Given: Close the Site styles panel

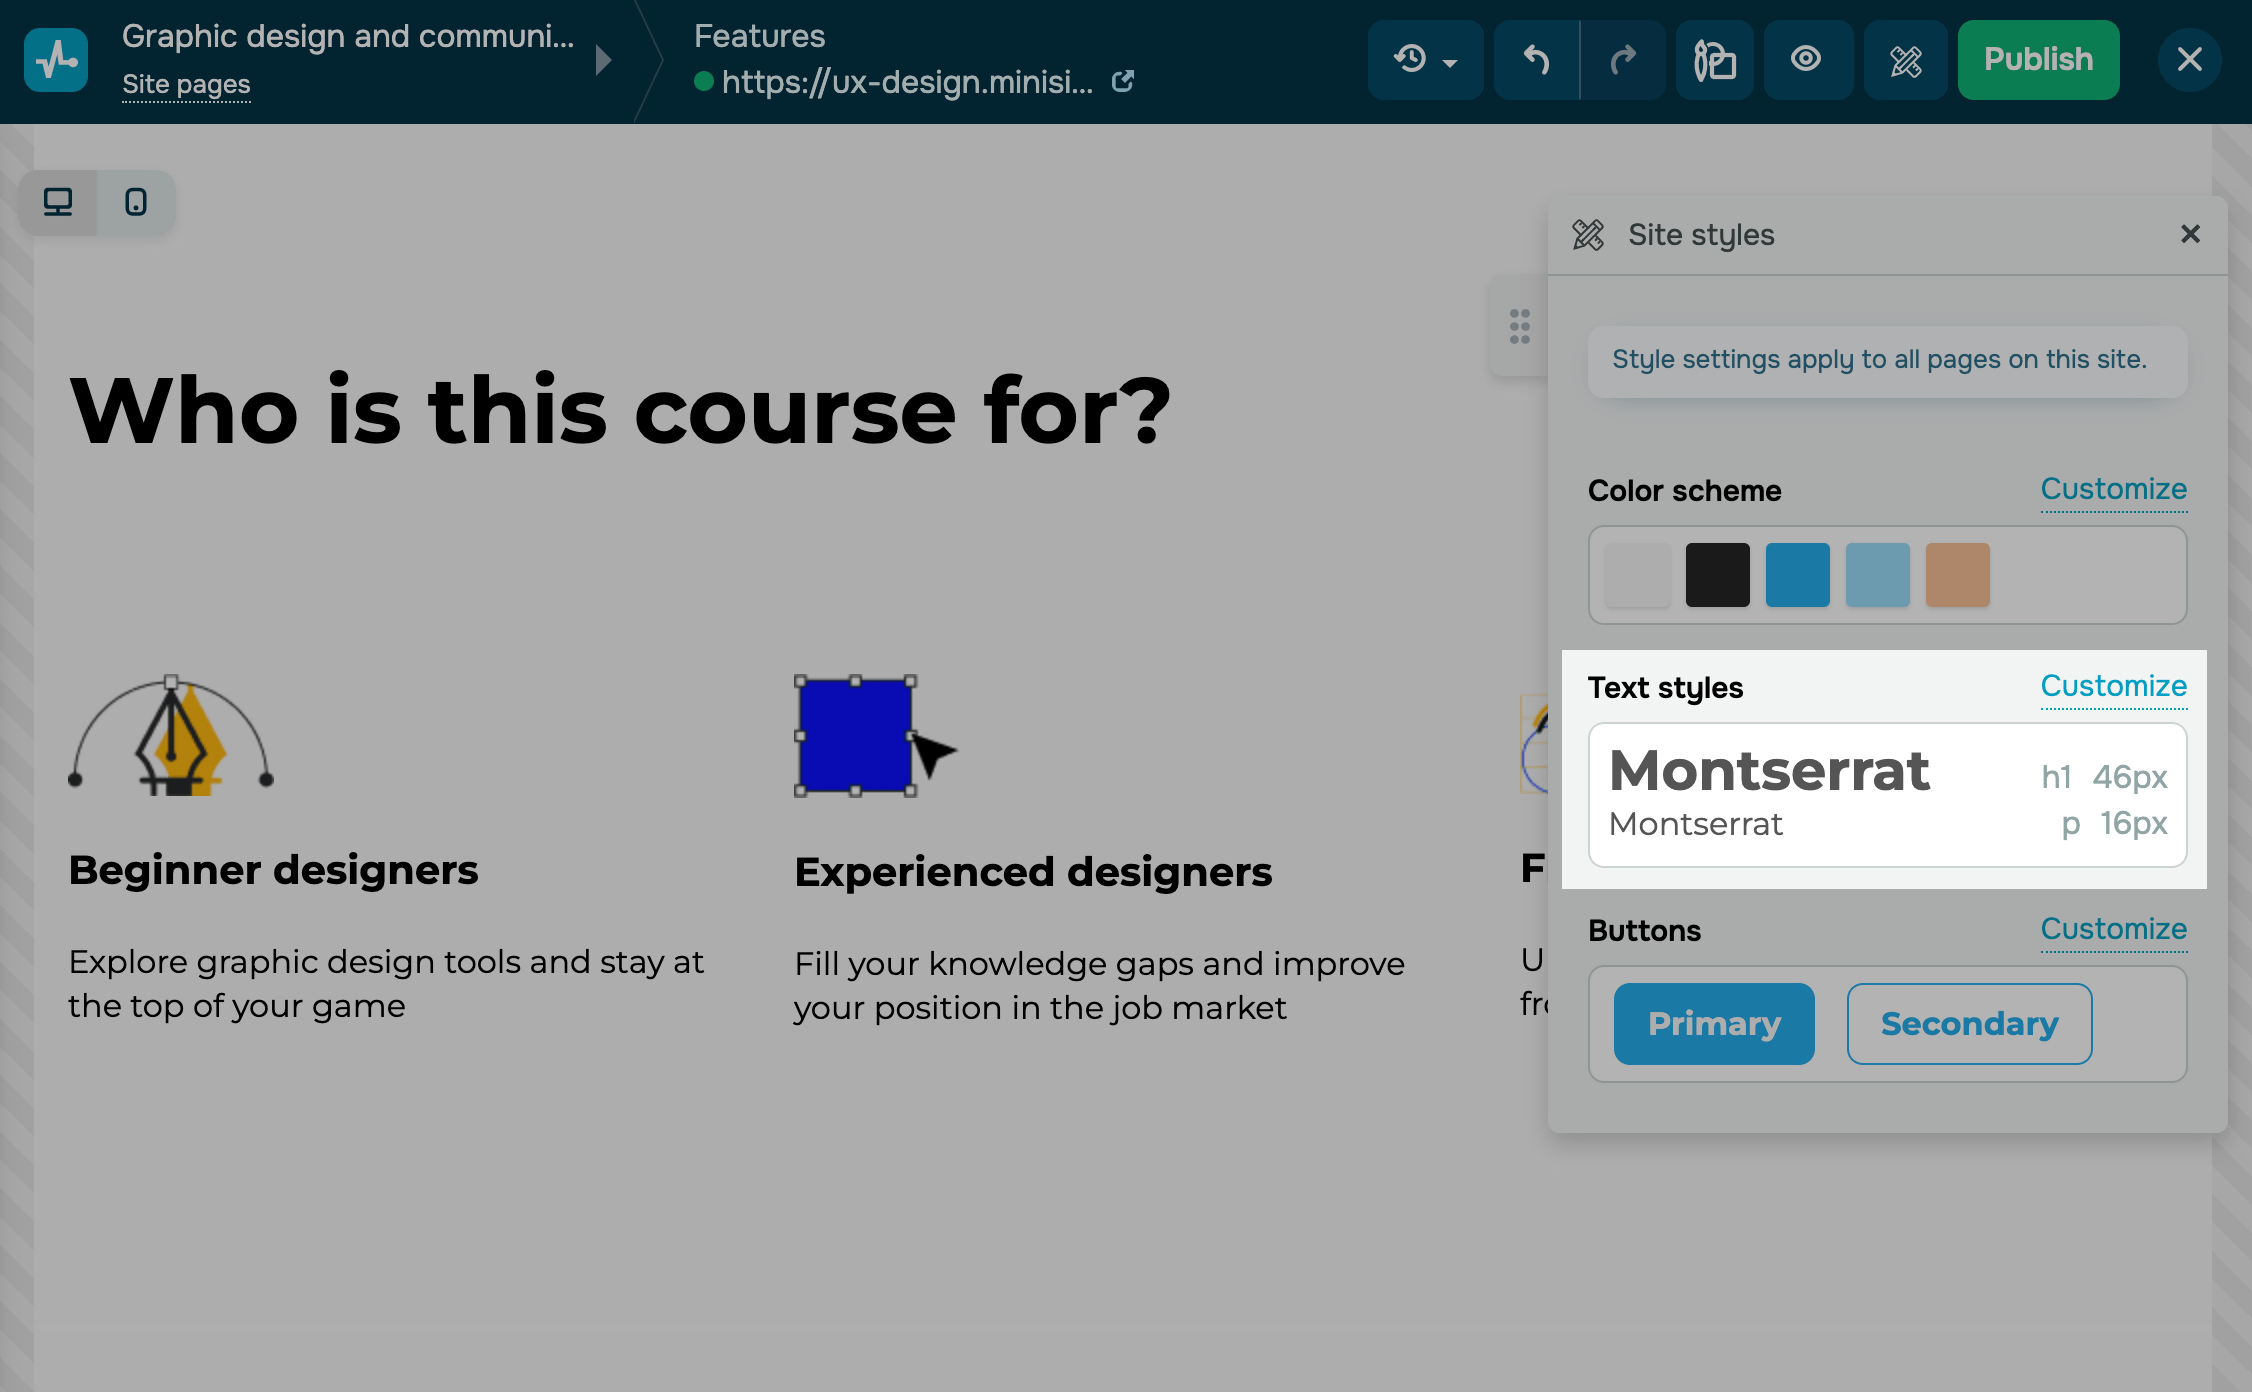Looking at the screenshot, I should pyautogui.click(x=2190, y=234).
